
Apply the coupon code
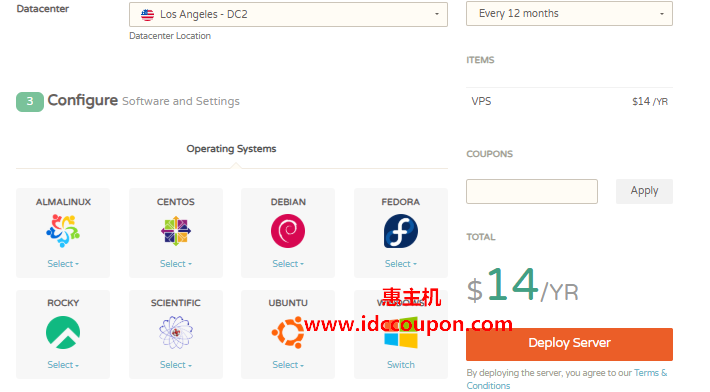point(644,191)
